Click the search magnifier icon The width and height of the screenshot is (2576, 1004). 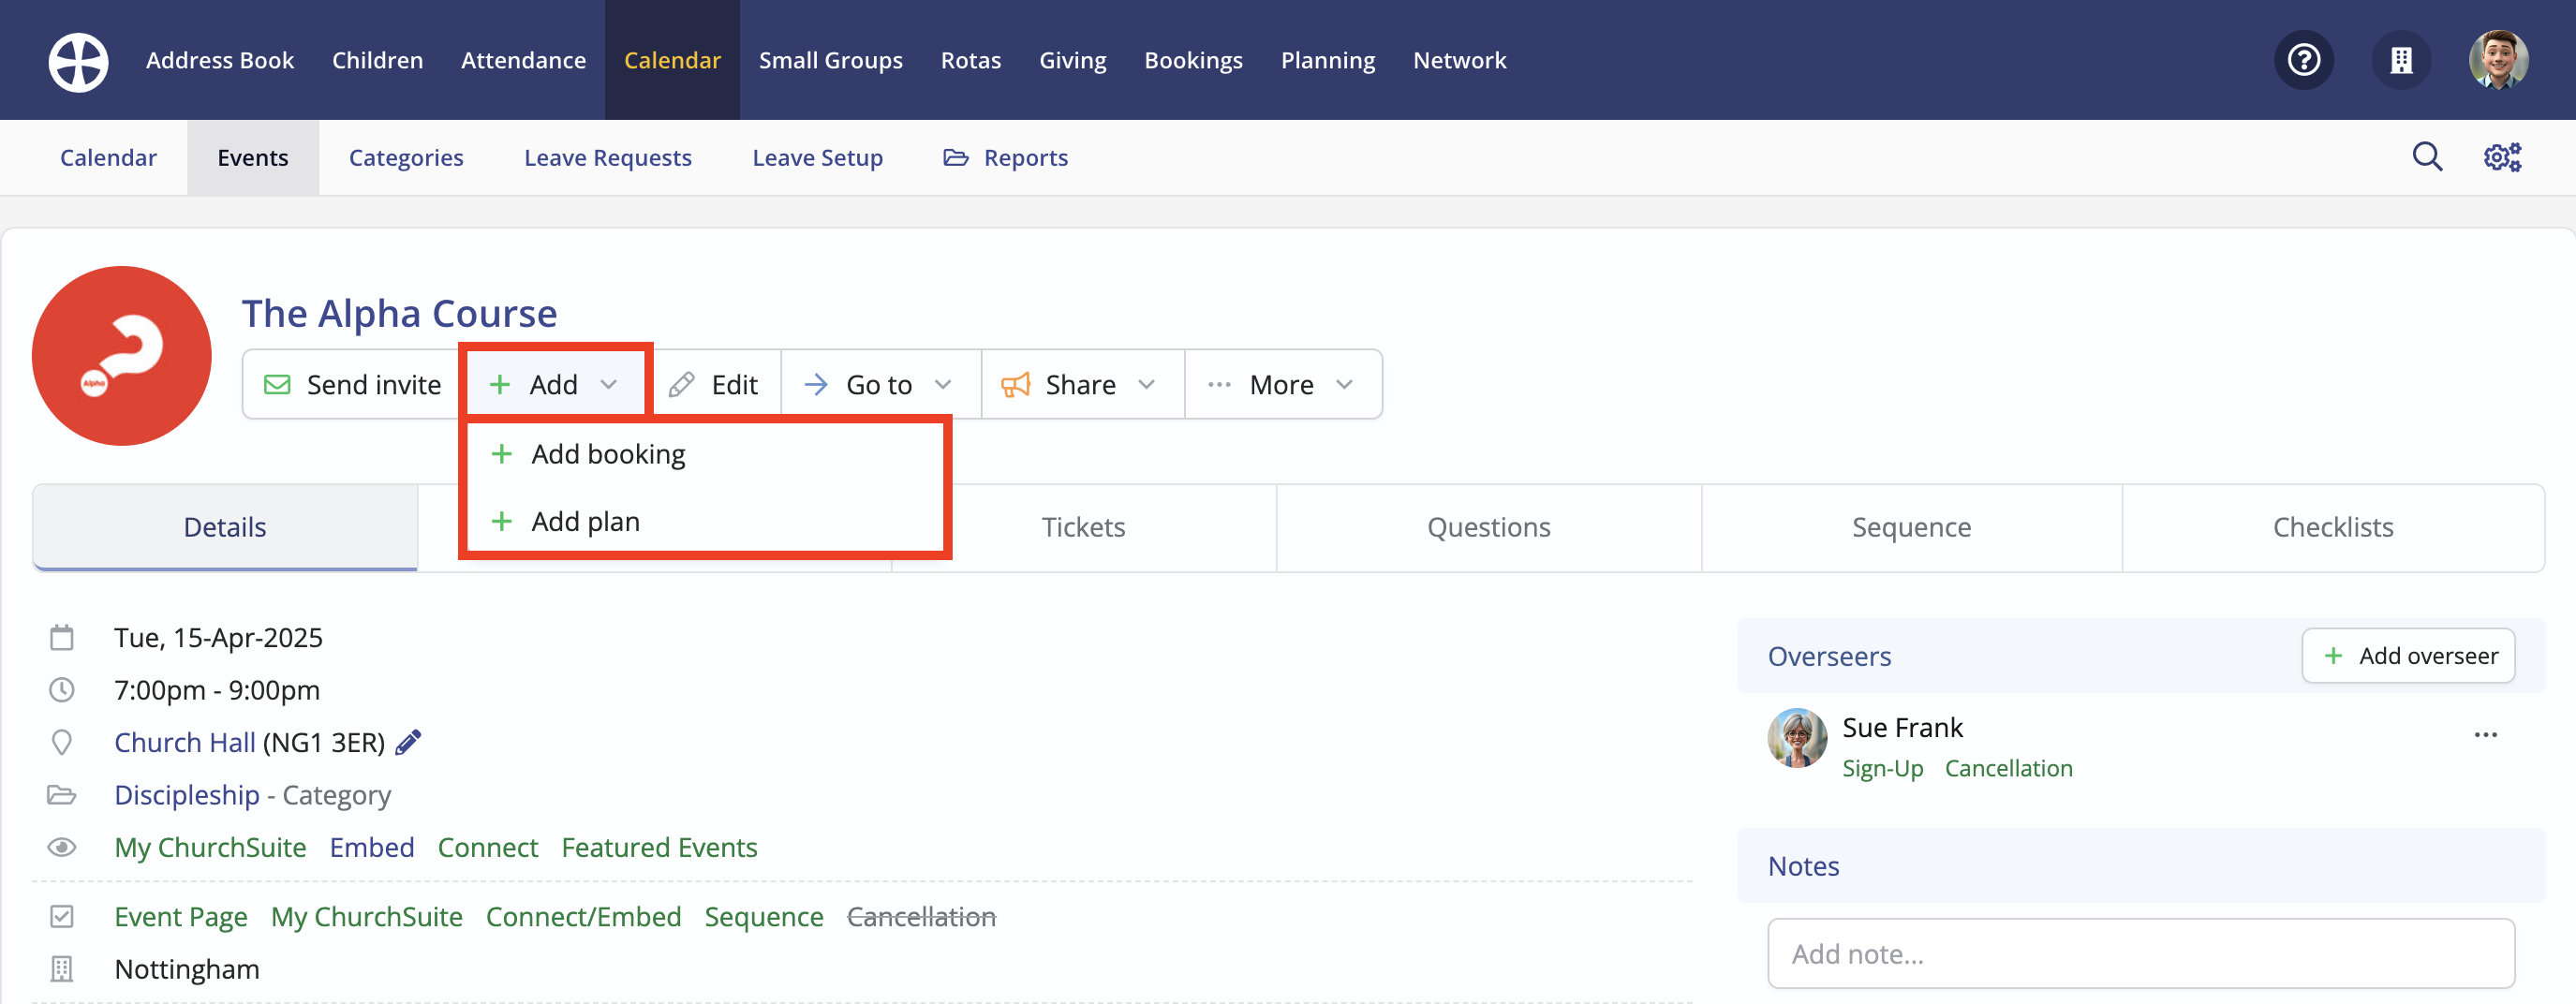(x=2427, y=157)
